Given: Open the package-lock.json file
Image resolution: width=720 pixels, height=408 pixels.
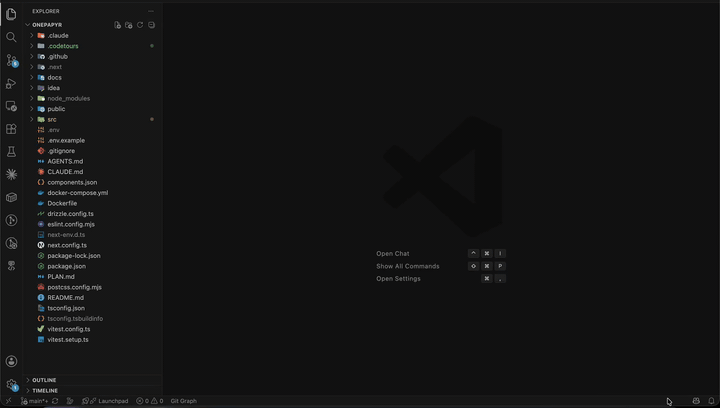Looking at the screenshot, I should [x=92, y=256].
